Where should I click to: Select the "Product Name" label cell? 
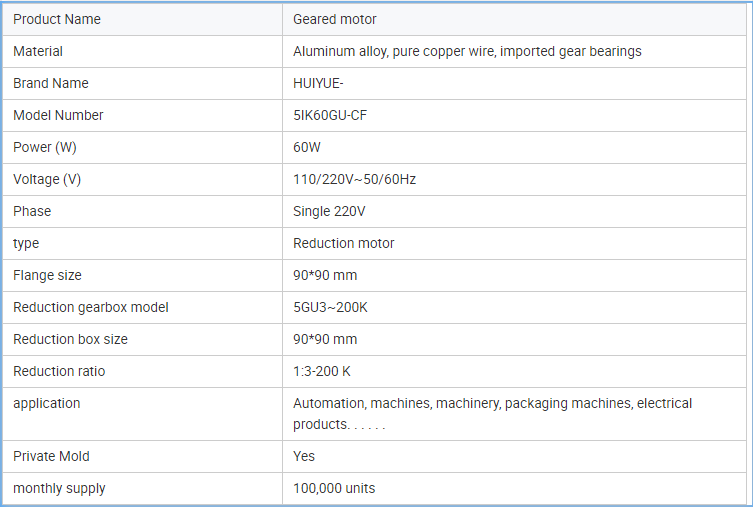click(x=57, y=19)
